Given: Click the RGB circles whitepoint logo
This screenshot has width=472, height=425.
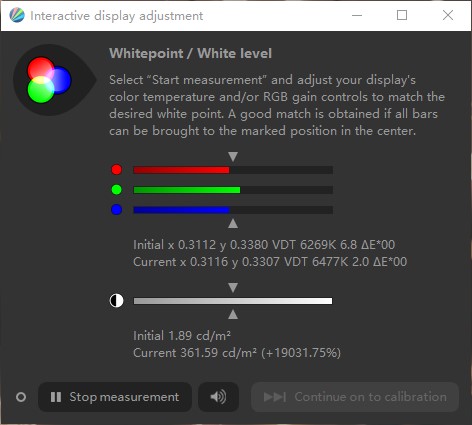Looking at the screenshot, I should (x=49, y=80).
